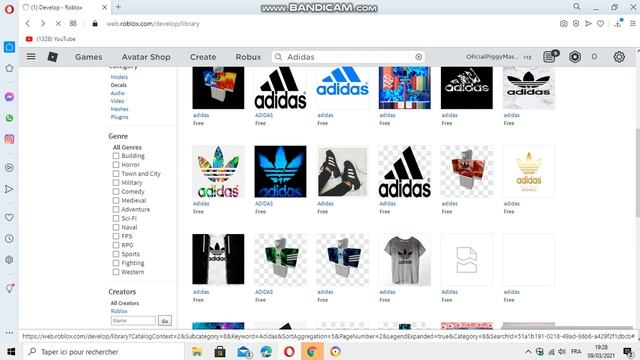Open the Avatar Shop tab

146,57
